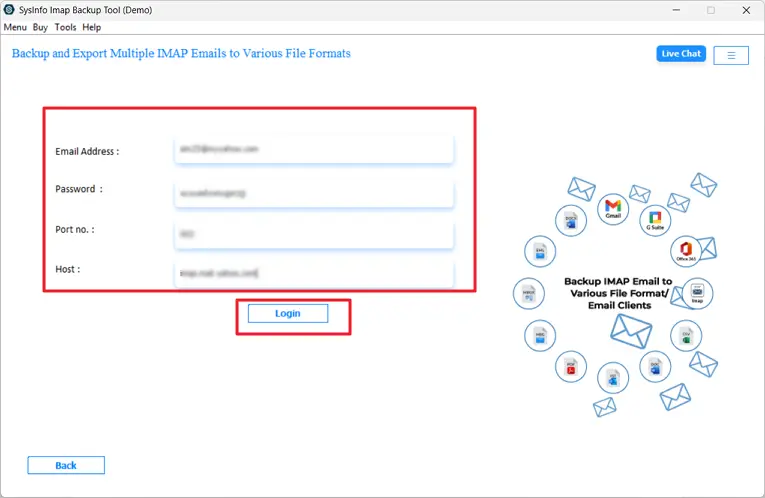The image size is (765, 498).
Task: Click the 'Backup and Export Multiple IMAP Emails' heading
Action: click(181, 53)
